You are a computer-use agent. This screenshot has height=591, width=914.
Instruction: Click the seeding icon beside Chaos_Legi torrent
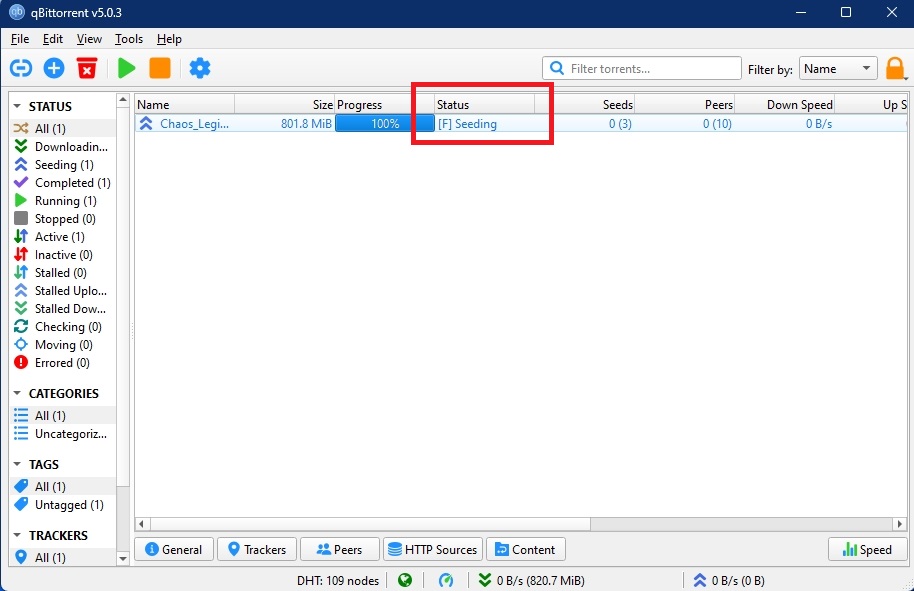point(146,124)
